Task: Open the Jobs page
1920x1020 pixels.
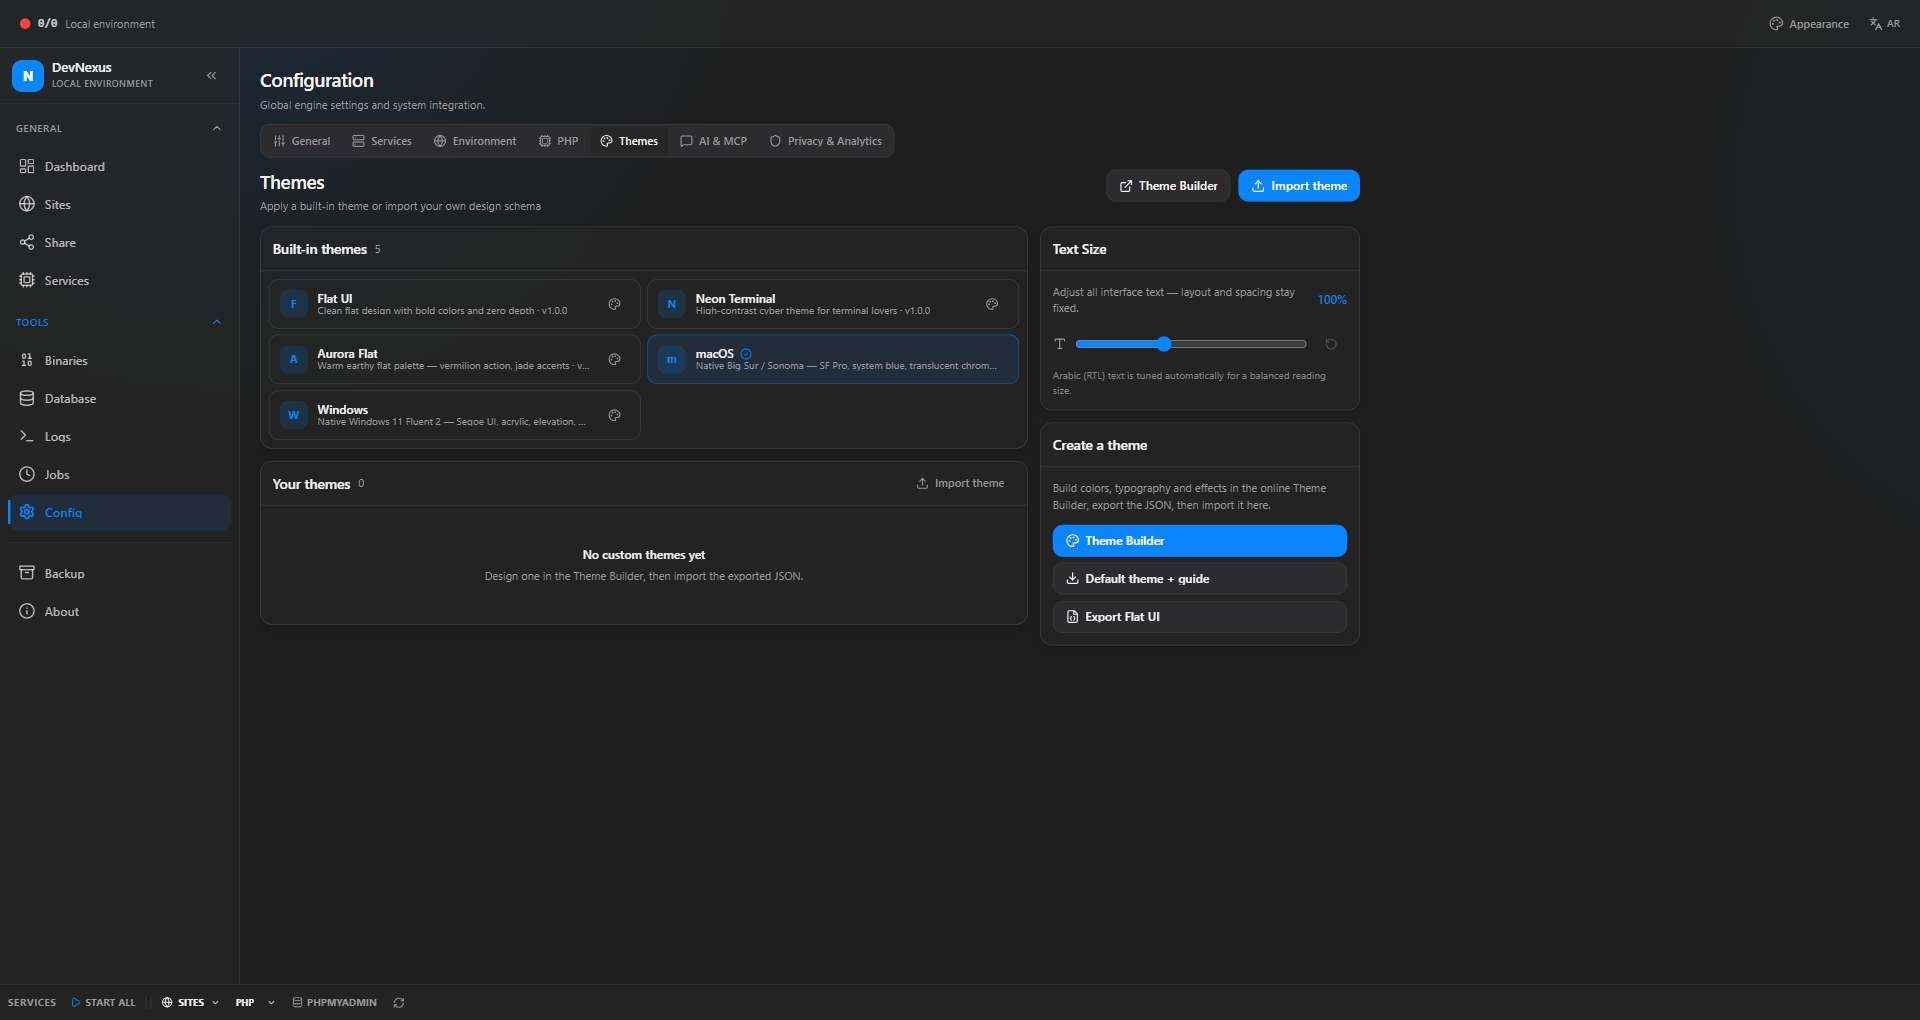Action: [x=119, y=475]
